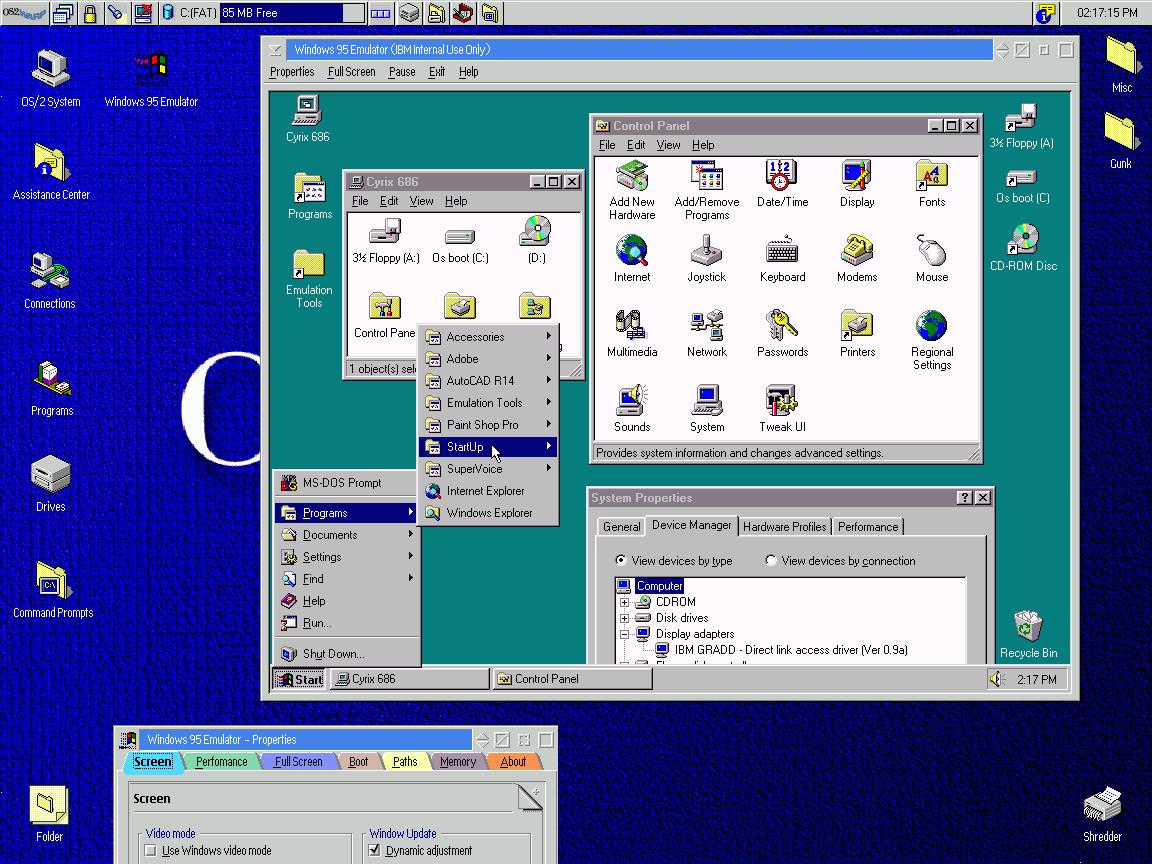
Task: Select IBM GRADD Direct link access driver entry
Action: point(791,649)
